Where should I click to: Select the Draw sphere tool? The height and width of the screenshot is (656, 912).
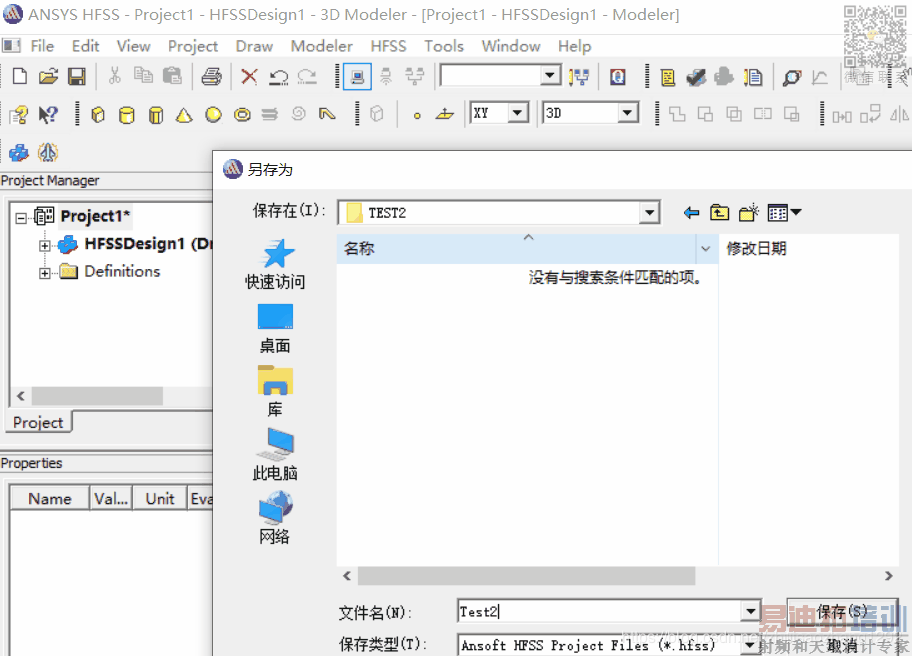click(x=213, y=115)
